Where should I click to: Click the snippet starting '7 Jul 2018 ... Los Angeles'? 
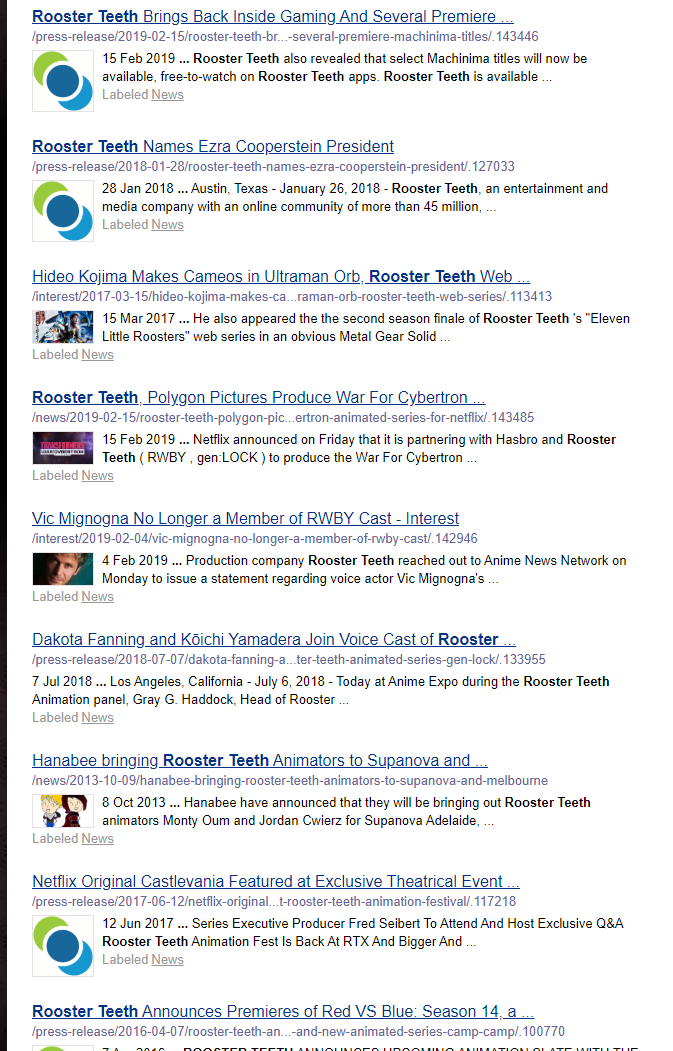point(320,690)
